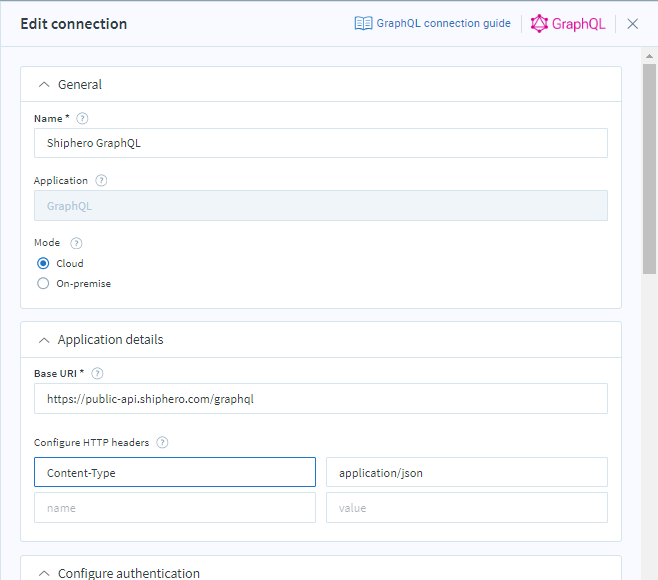Viewport: 658px width, 580px height.
Task: Collapse the Configure authentication section
Action: 44,573
